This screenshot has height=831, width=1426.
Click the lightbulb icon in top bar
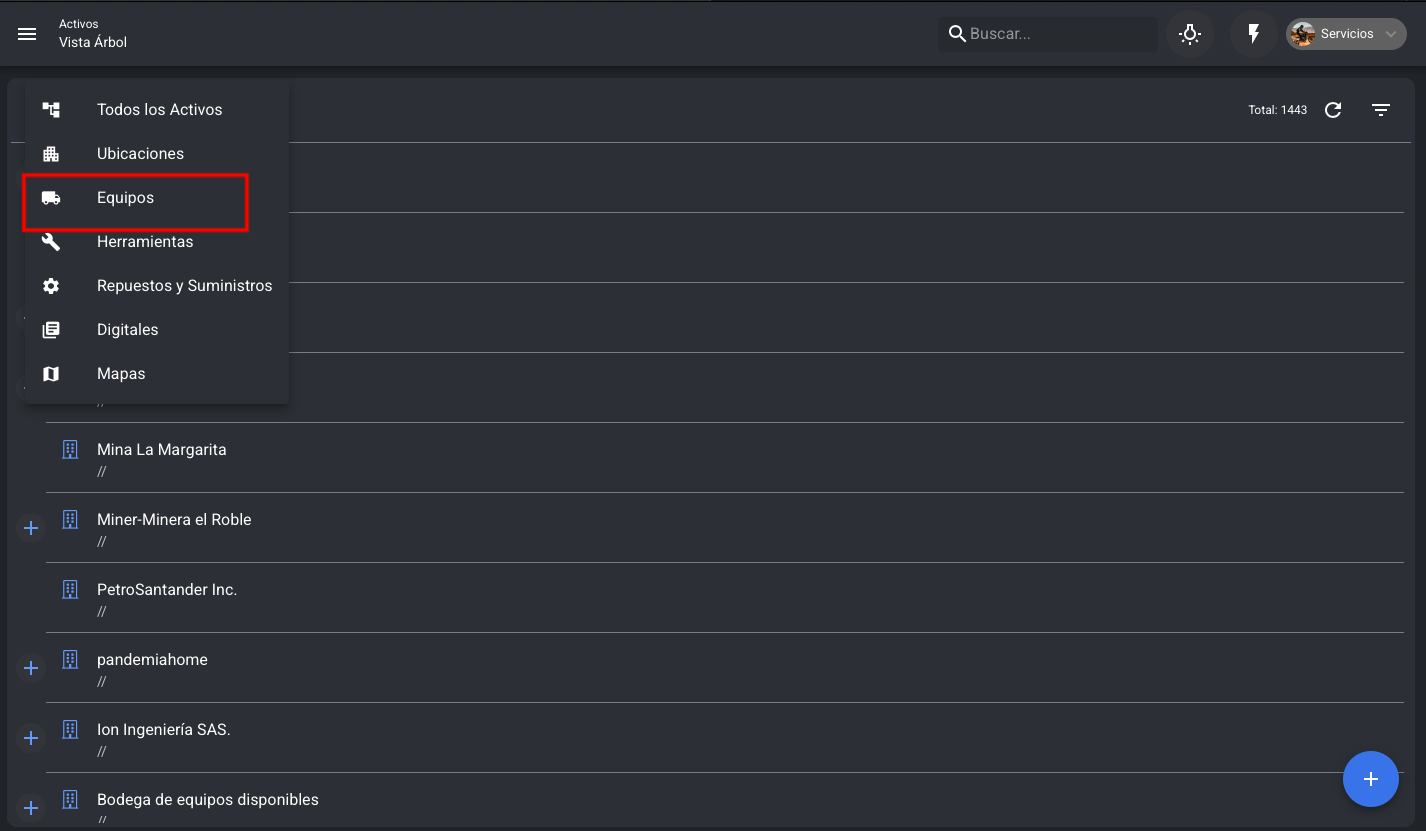point(1189,34)
